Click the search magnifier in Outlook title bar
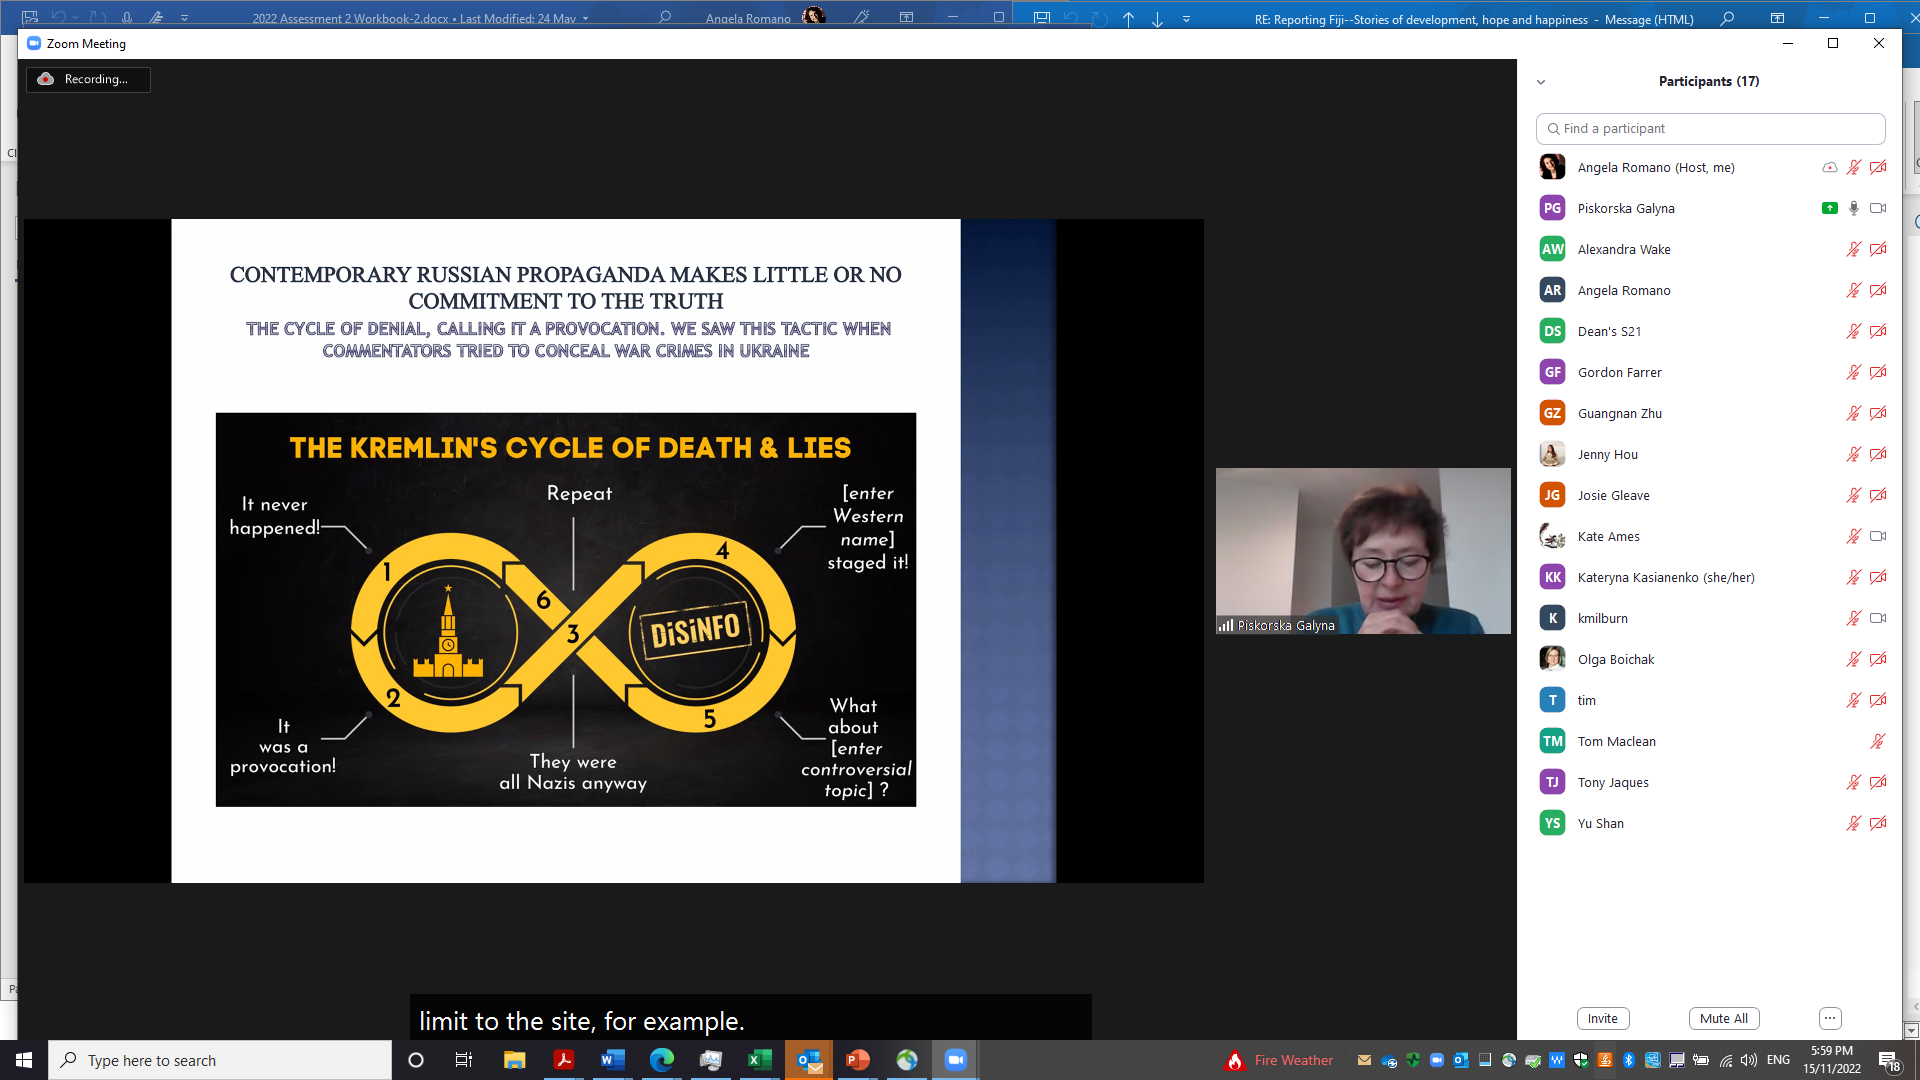1920x1080 pixels. coord(1726,18)
